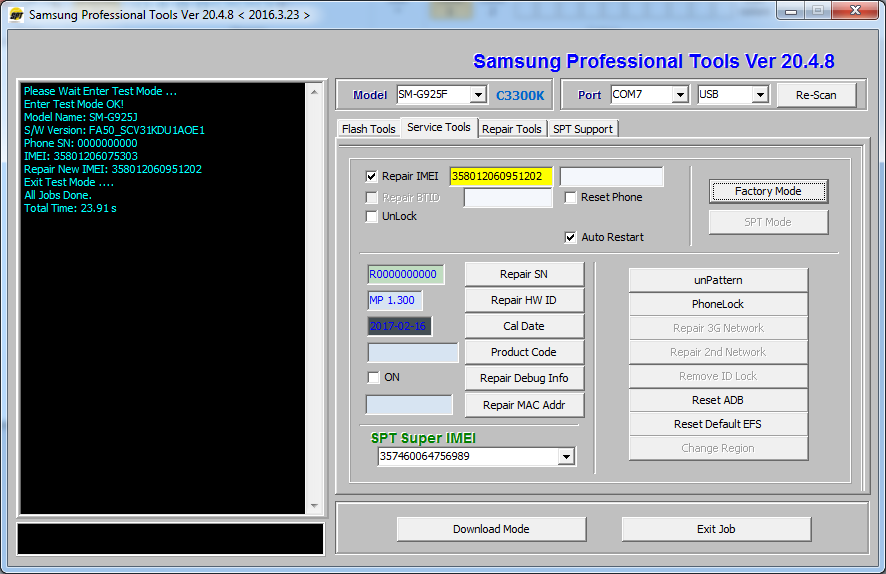
Task: Click log line 'Model Name: SM-G925J'
Action: (80, 117)
